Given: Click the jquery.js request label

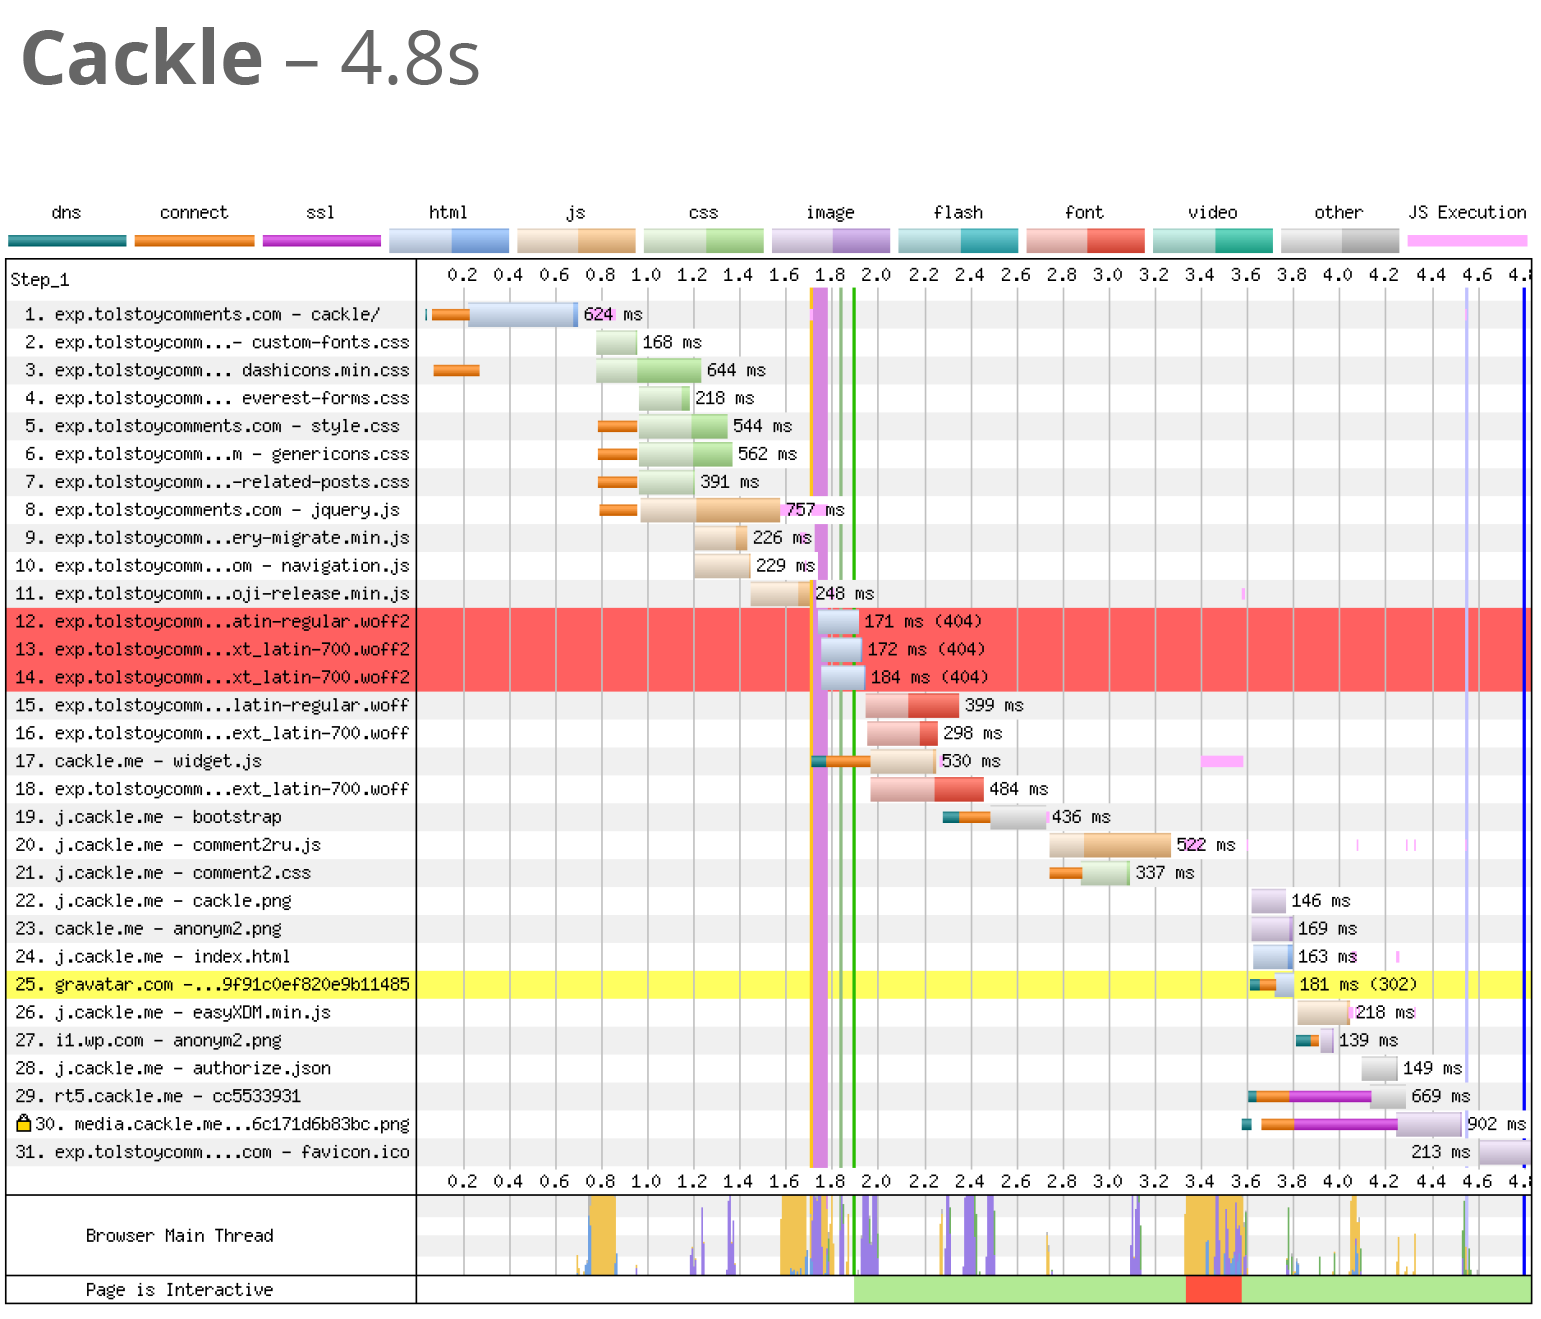Looking at the screenshot, I should click(212, 510).
